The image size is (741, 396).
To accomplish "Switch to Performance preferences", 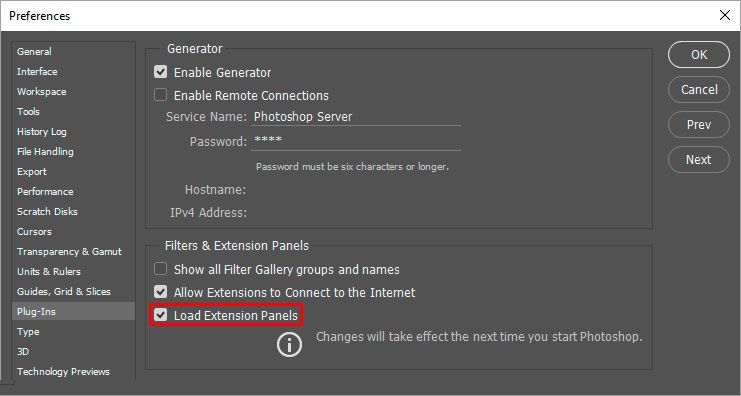I will (45, 191).
